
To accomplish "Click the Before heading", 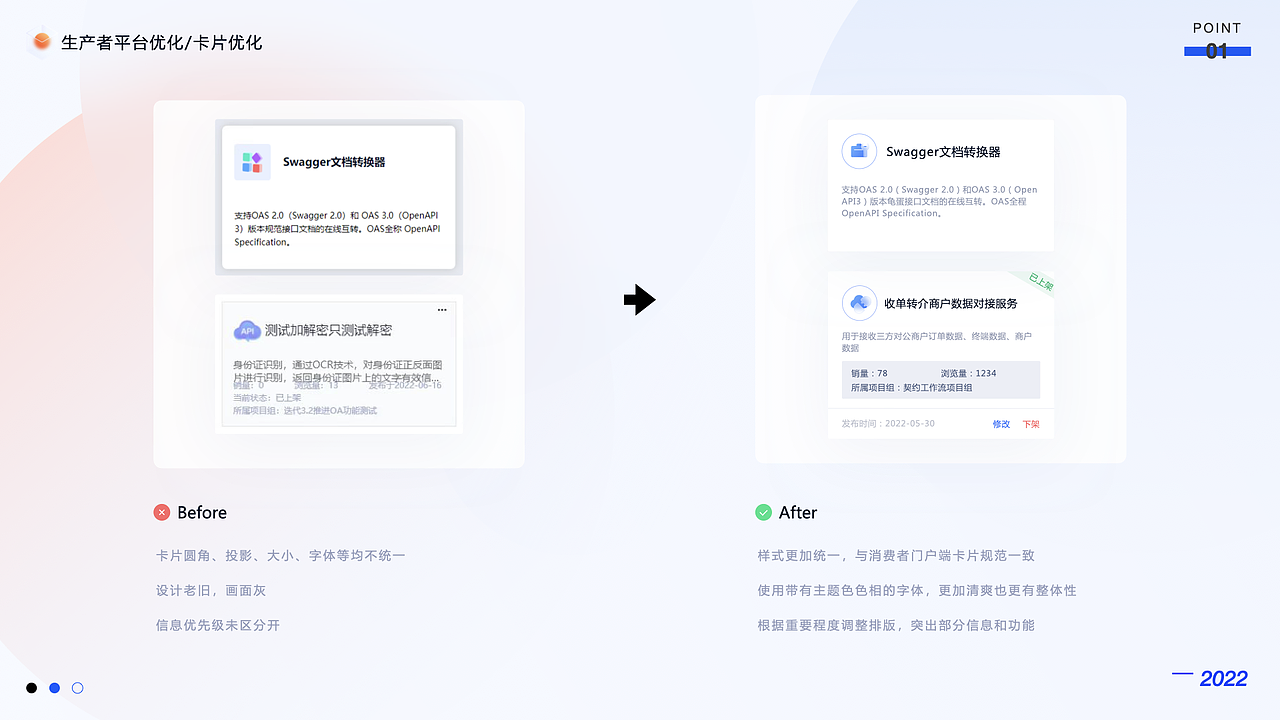I will click(202, 512).
